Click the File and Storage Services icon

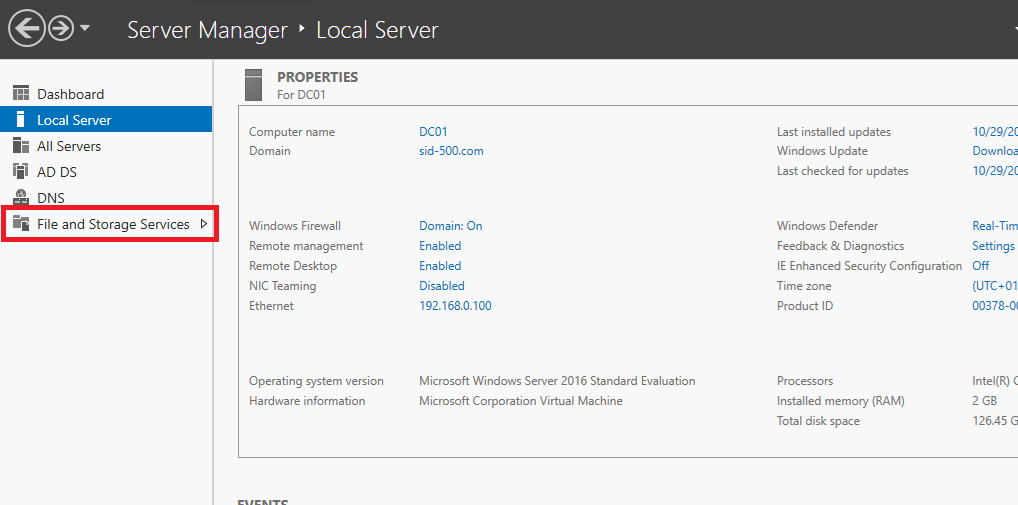[21, 224]
